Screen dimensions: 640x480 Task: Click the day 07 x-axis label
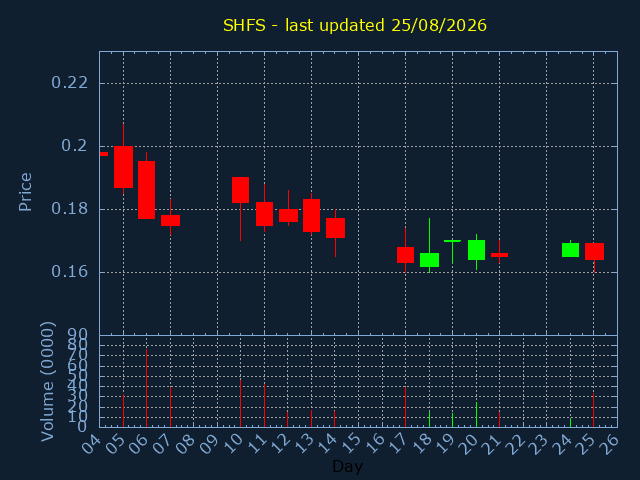coord(162,444)
